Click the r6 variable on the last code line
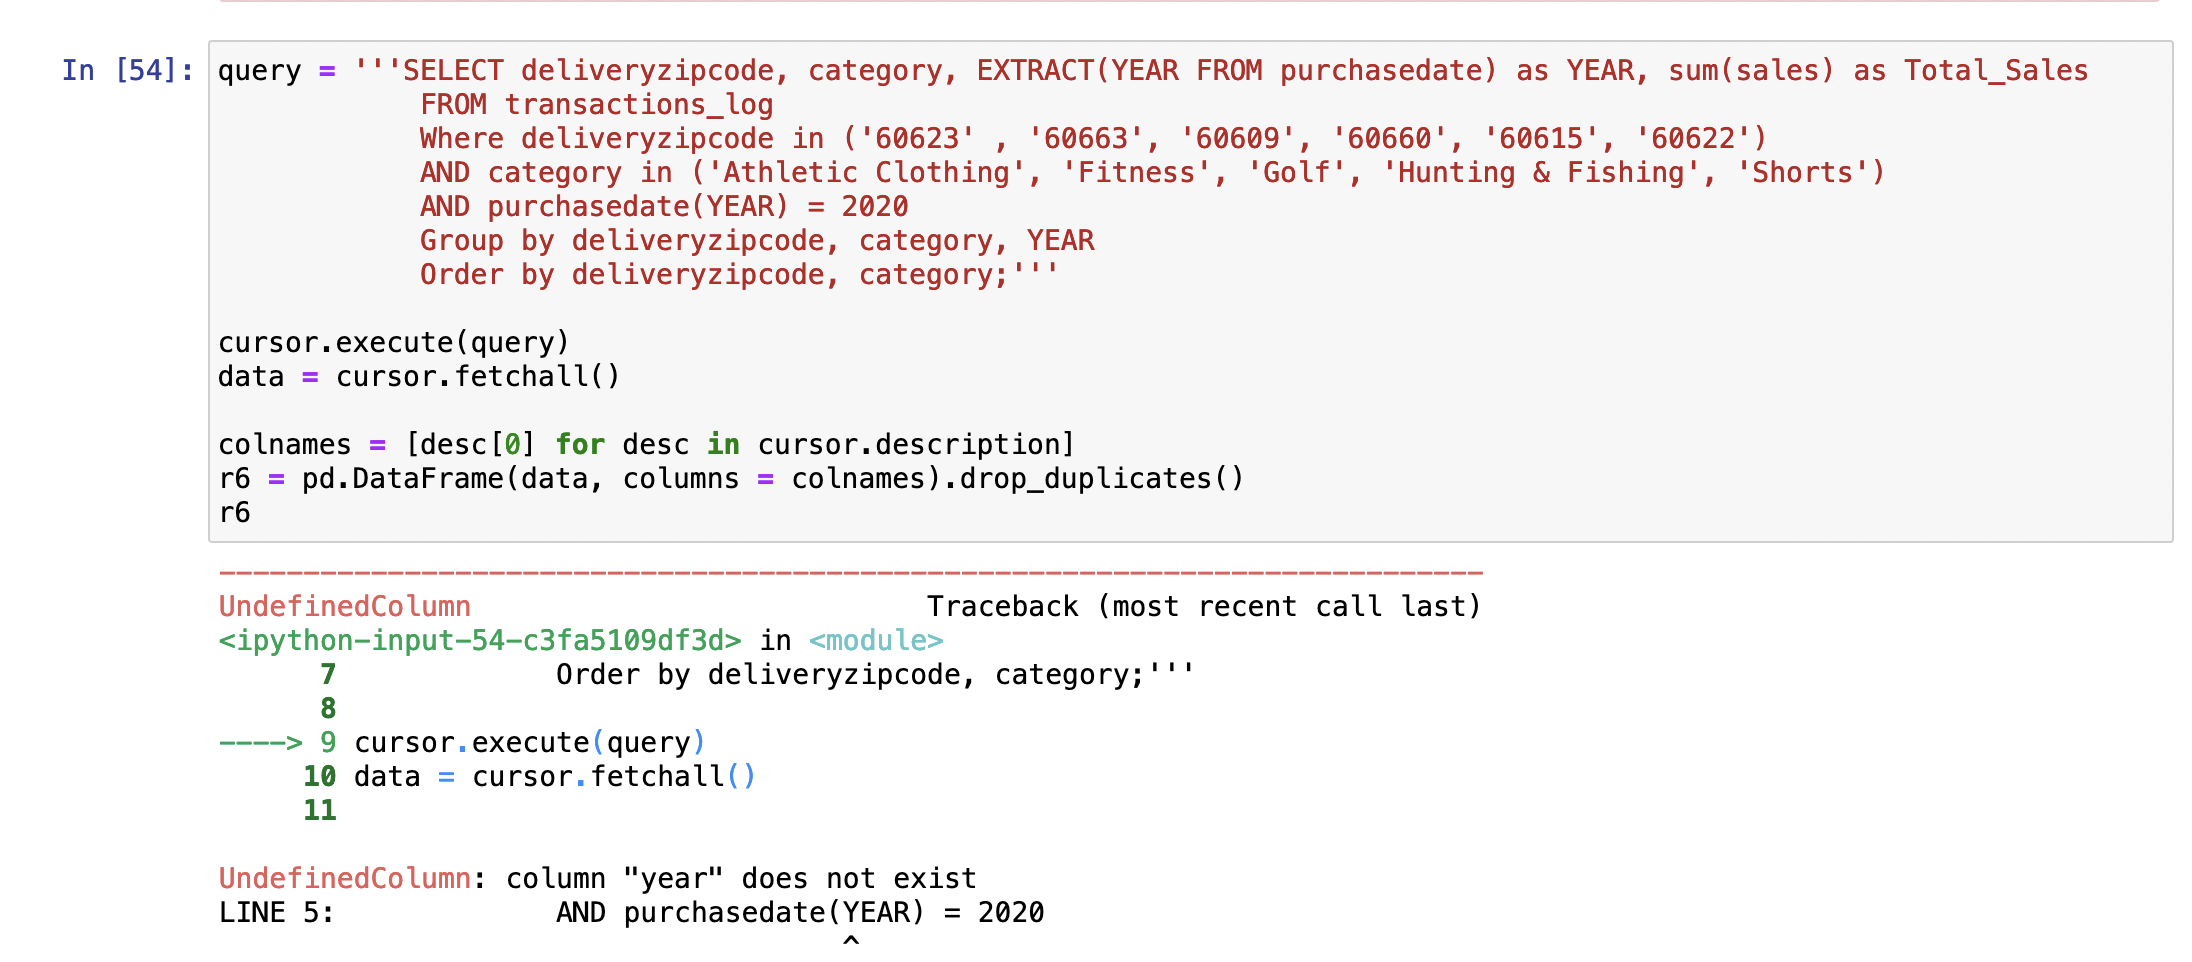The height and width of the screenshot is (962, 2192). point(232,512)
